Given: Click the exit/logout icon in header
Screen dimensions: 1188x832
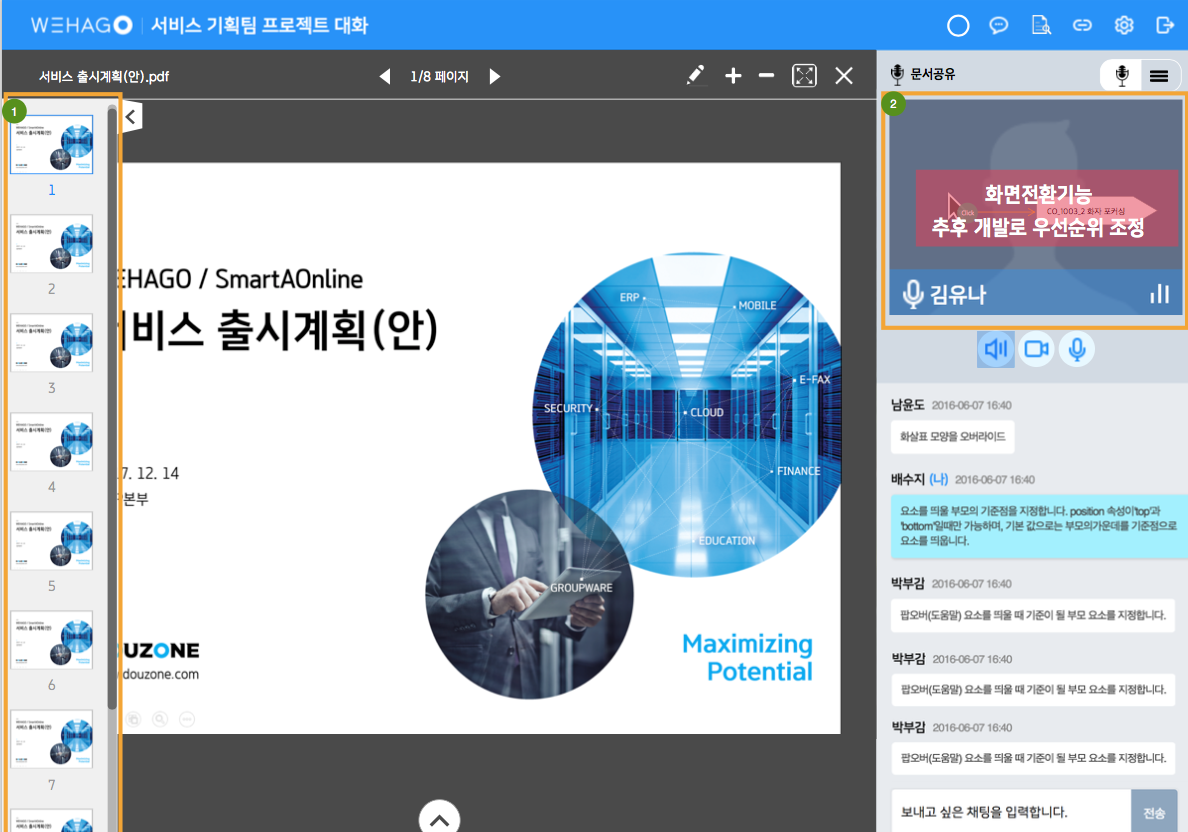Looking at the screenshot, I should [x=1165, y=26].
